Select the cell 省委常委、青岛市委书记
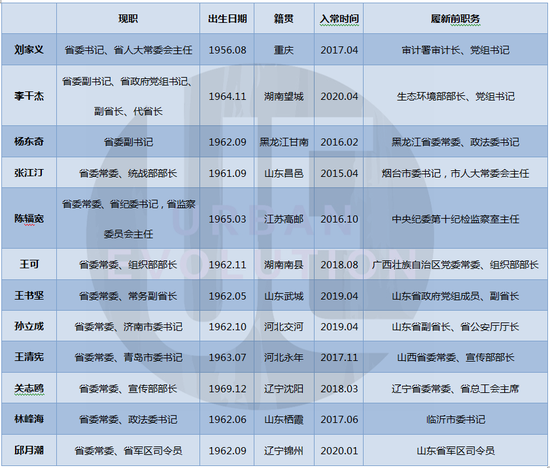This screenshot has width=550, height=468. [128, 357]
